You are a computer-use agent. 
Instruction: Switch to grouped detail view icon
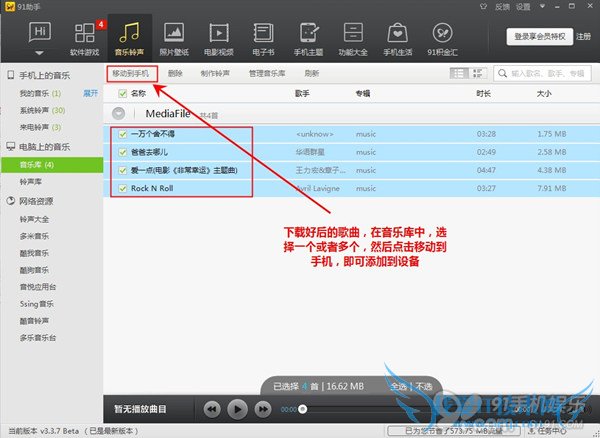pos(478,73)
